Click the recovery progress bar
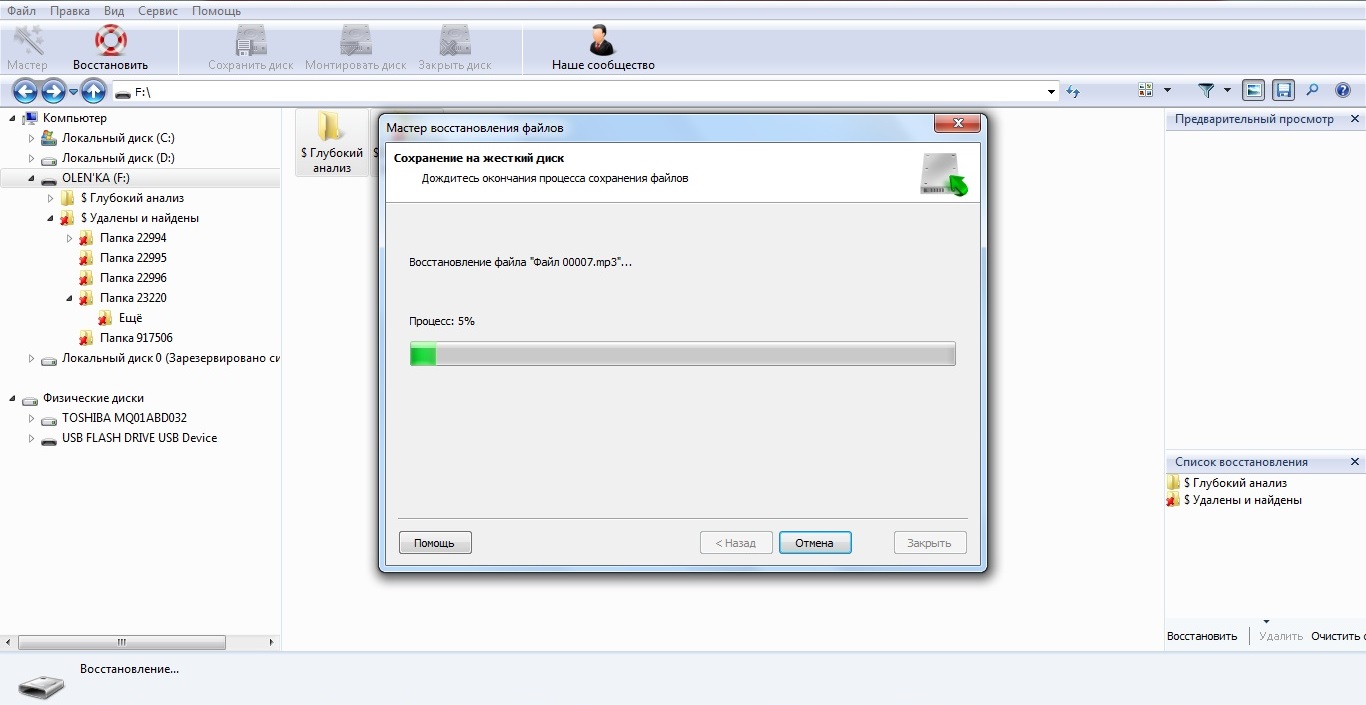Image resolution: width=1366 pixels, height=705 pixels. 682,354
